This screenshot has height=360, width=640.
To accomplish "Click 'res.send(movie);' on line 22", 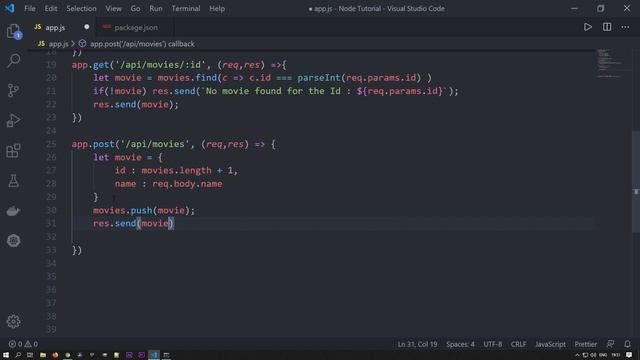I will click(x=136, y=104).
